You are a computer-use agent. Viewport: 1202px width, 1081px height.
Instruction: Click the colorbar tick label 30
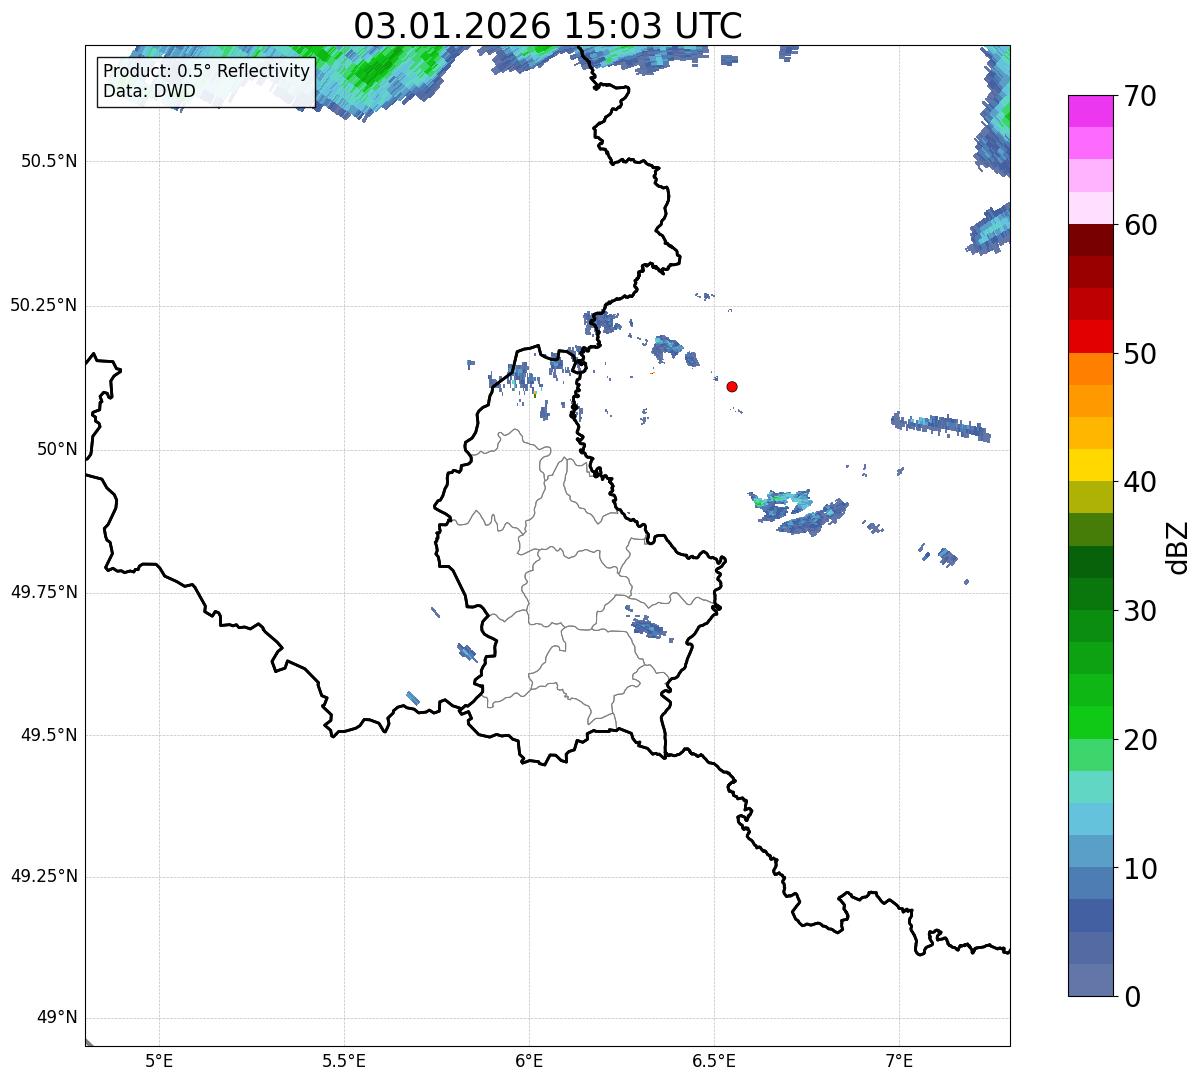[x=1142, y=611]
